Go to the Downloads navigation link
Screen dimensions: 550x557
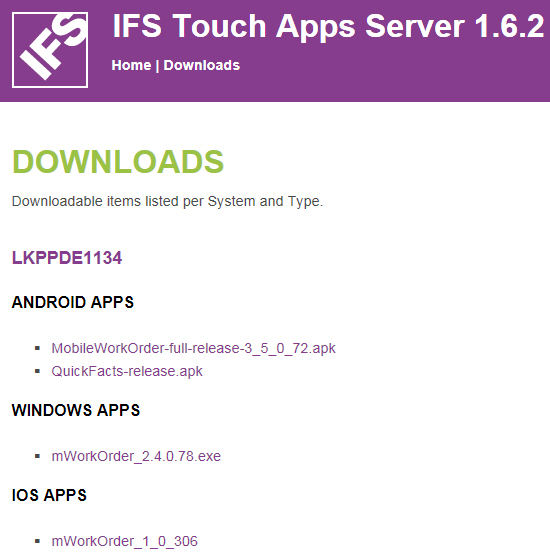pos(201,65)
